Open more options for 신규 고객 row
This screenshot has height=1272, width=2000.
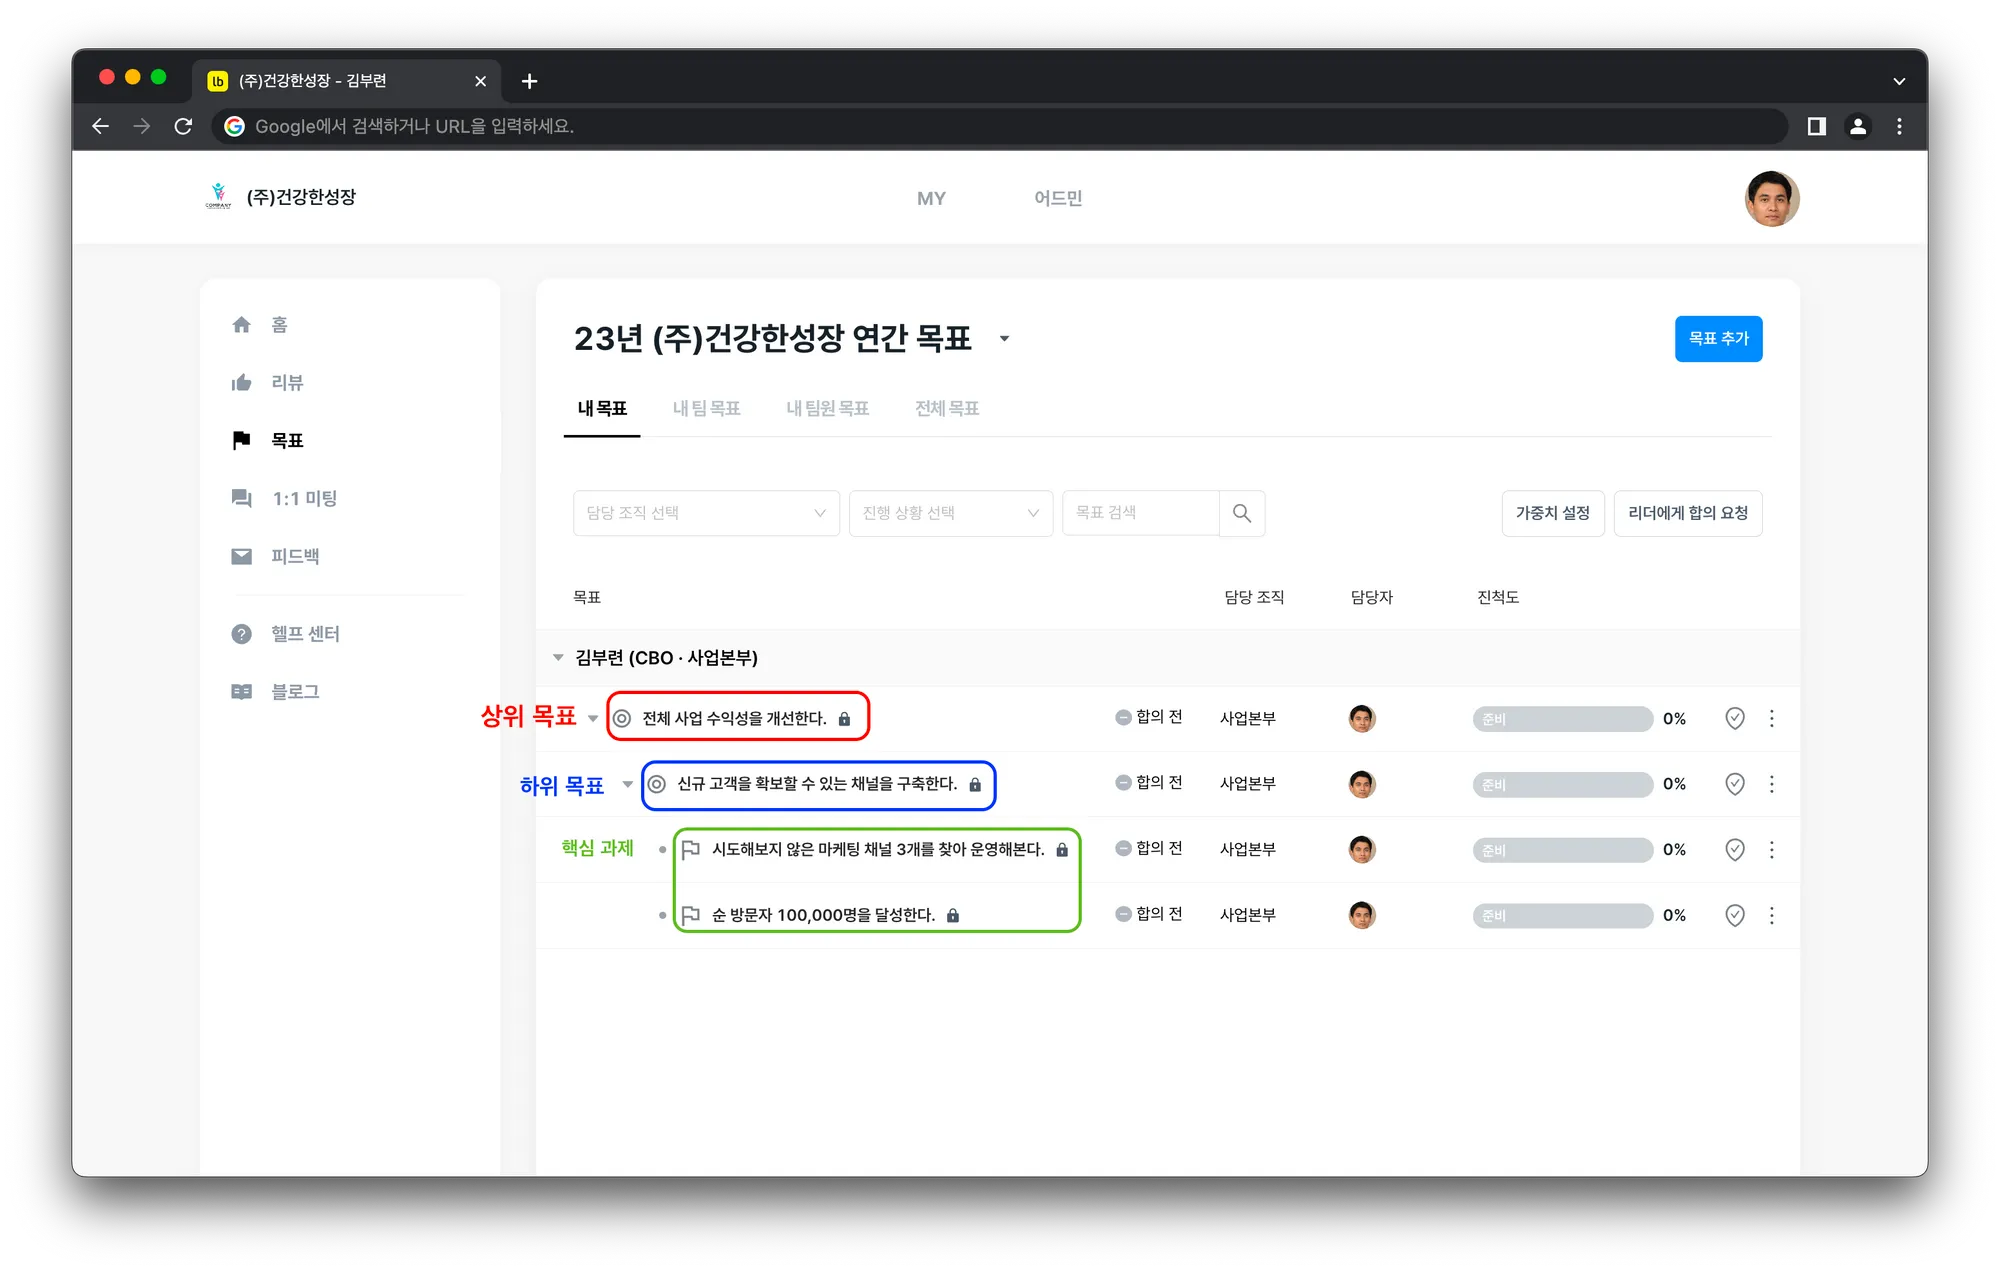click(x=1772, y=785)
